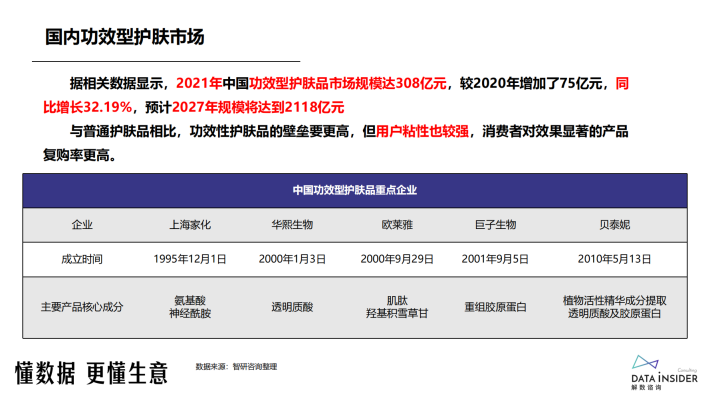Click the 上海家化 company cell
Image resolution: width=710 pixels, height=399 pixels.
click(x=190, y=225)
